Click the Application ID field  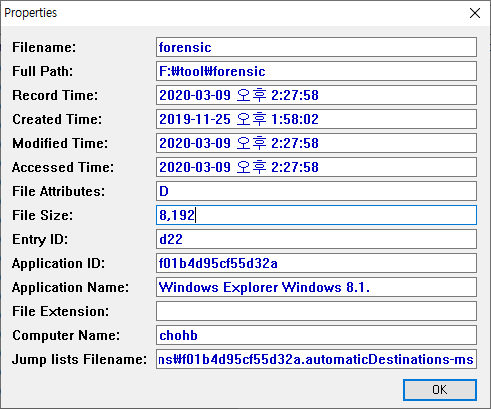(316, 263)
